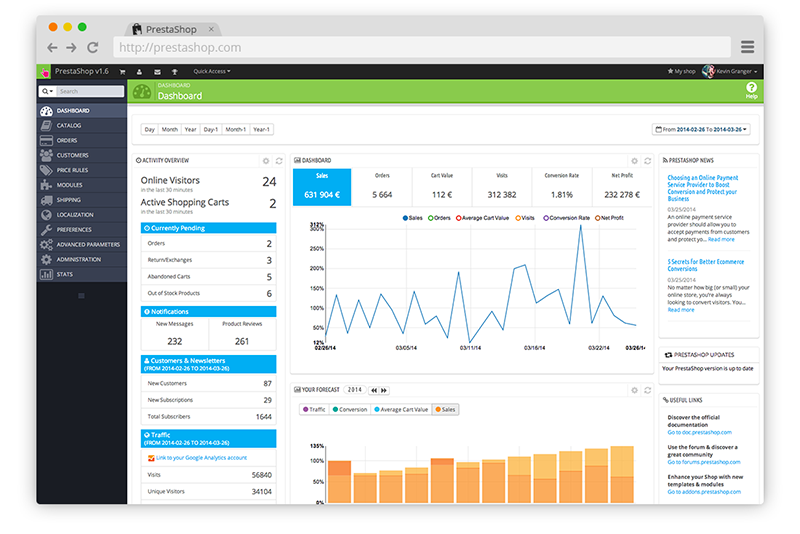Go to previous forecast year
Screen dimensions: 800x534
(374, 390)
